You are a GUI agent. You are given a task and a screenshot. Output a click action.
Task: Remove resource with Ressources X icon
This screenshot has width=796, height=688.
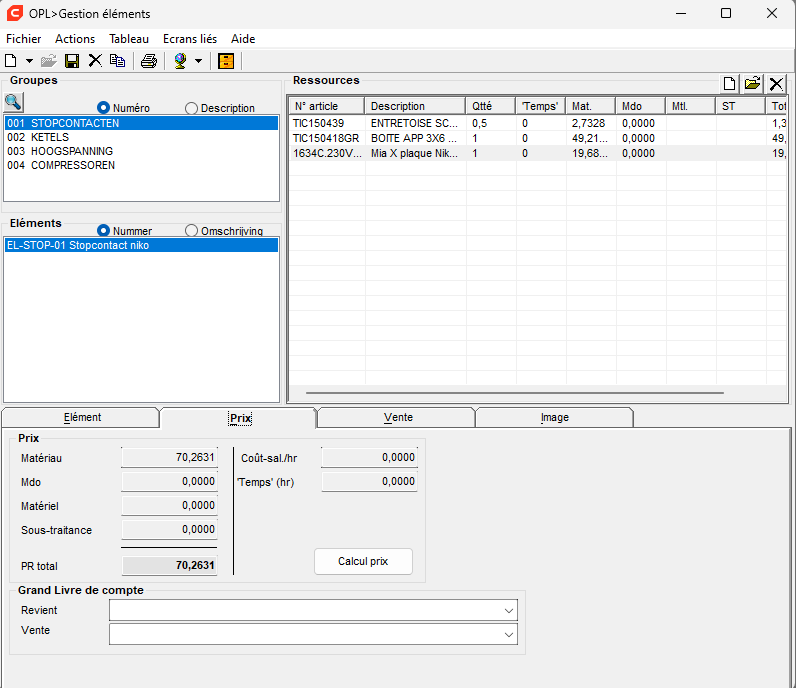click(x=776, y=84)
